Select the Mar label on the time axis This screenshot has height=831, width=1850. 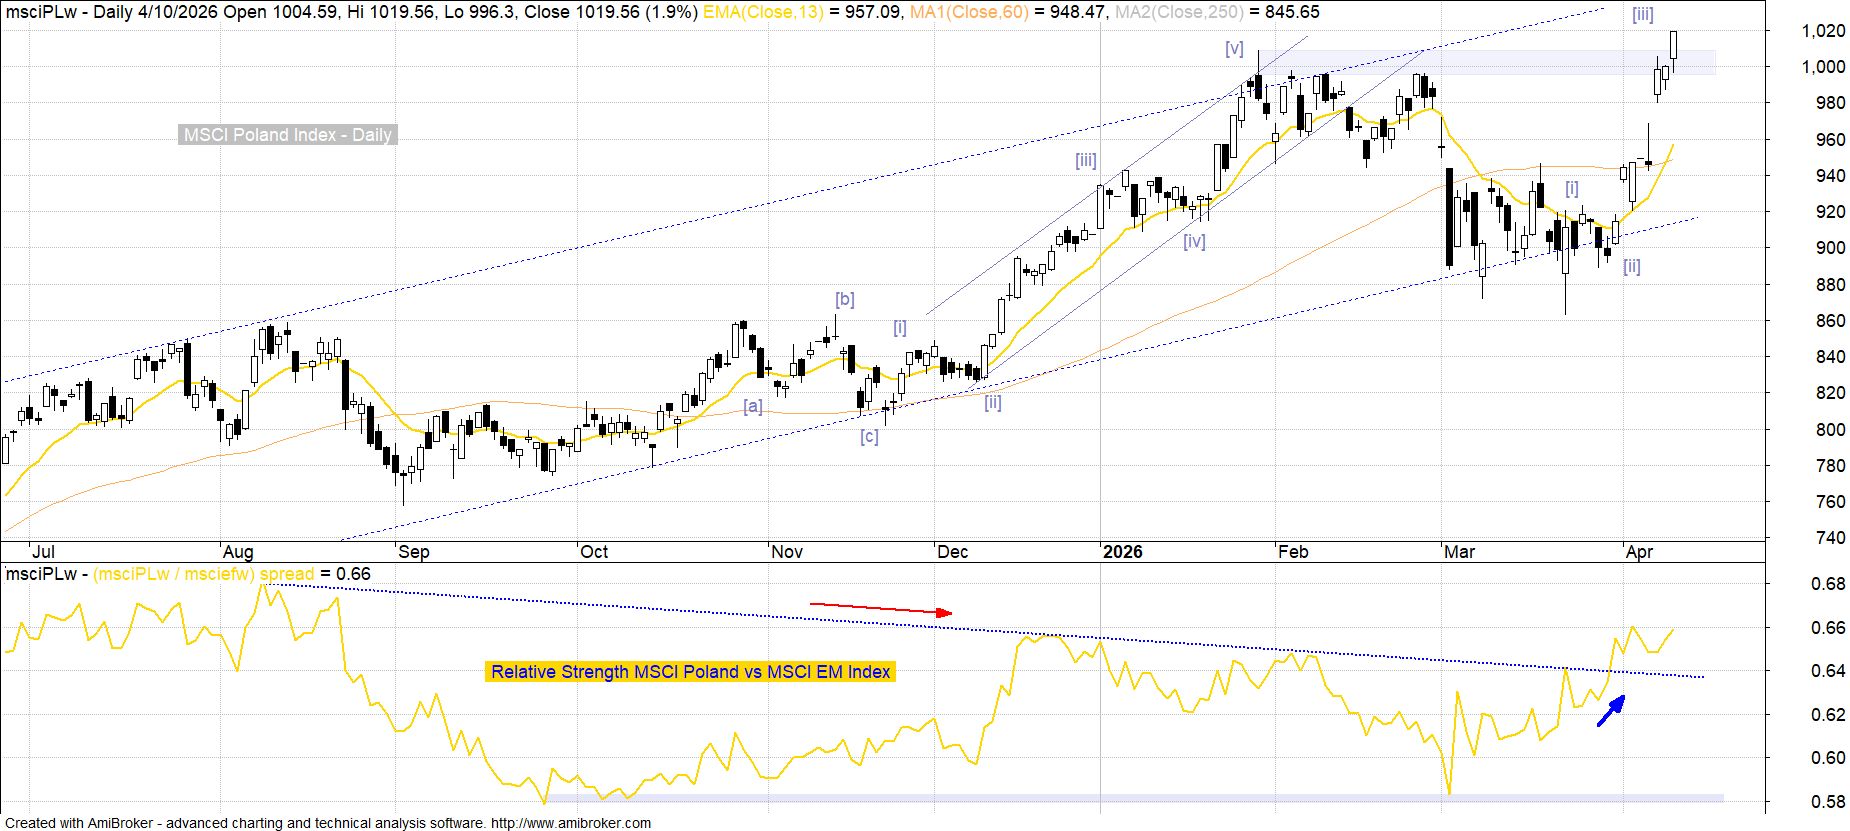[x=1459, y=552]
